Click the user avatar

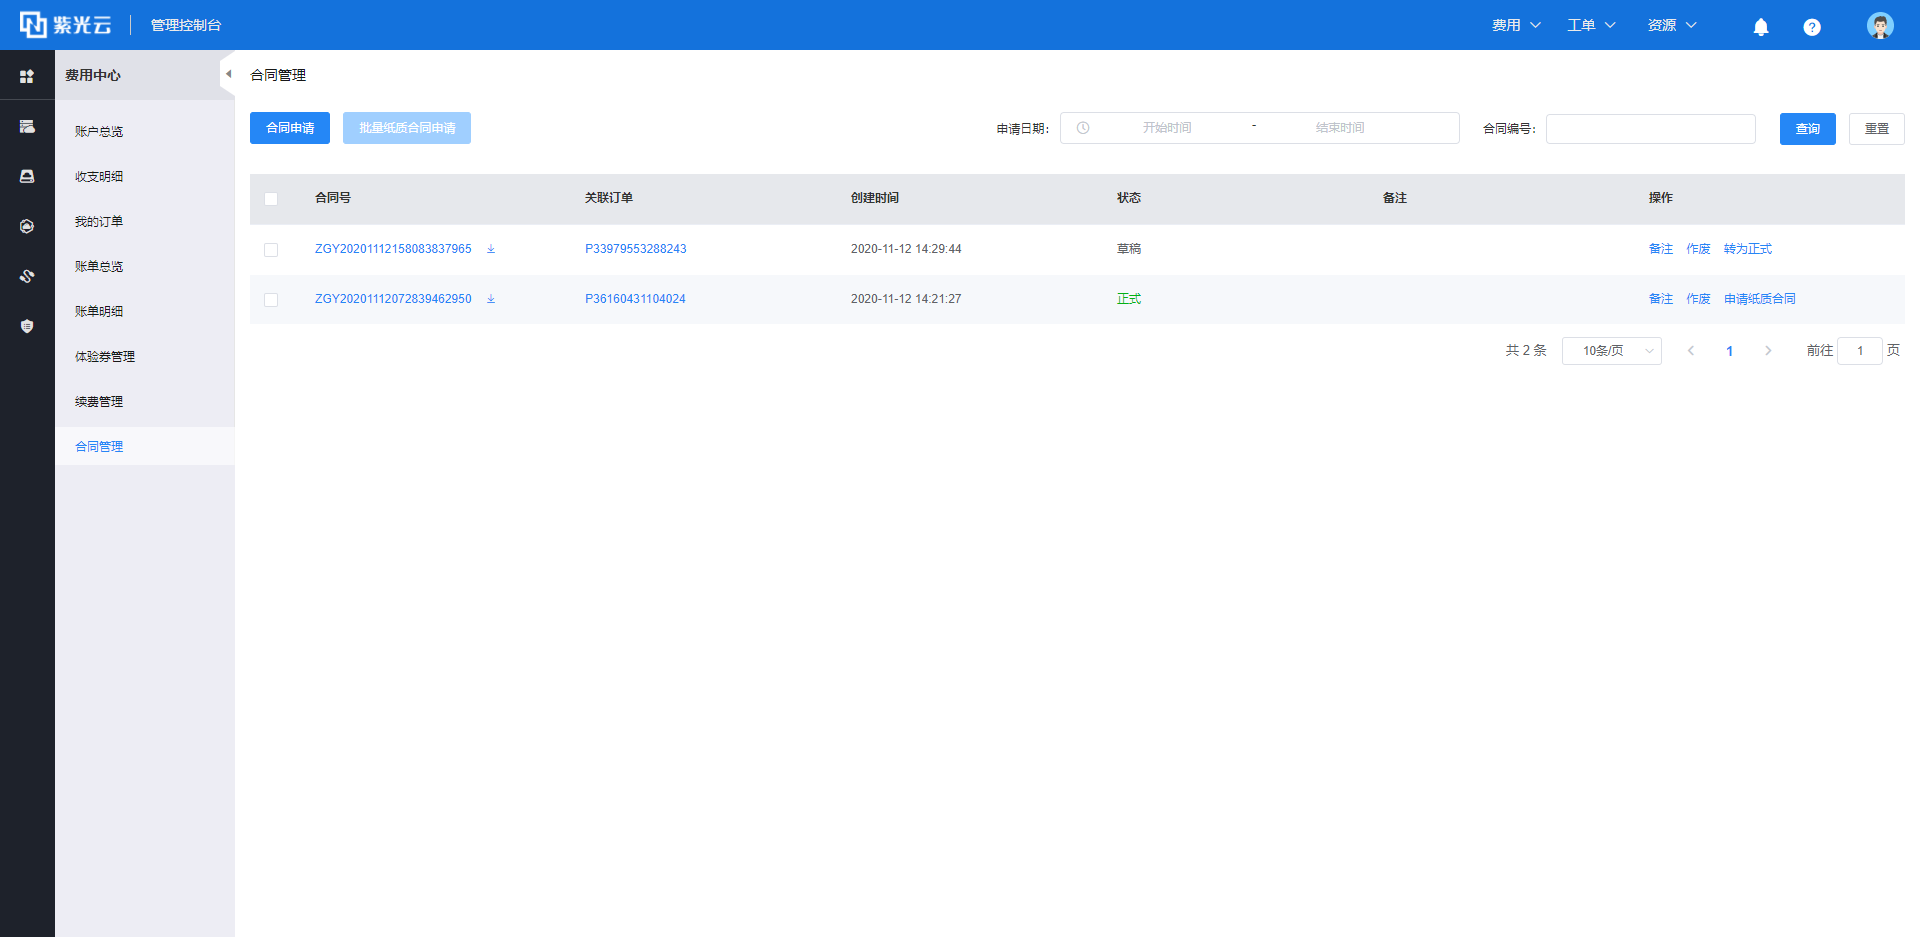[x=1880, y=25]
